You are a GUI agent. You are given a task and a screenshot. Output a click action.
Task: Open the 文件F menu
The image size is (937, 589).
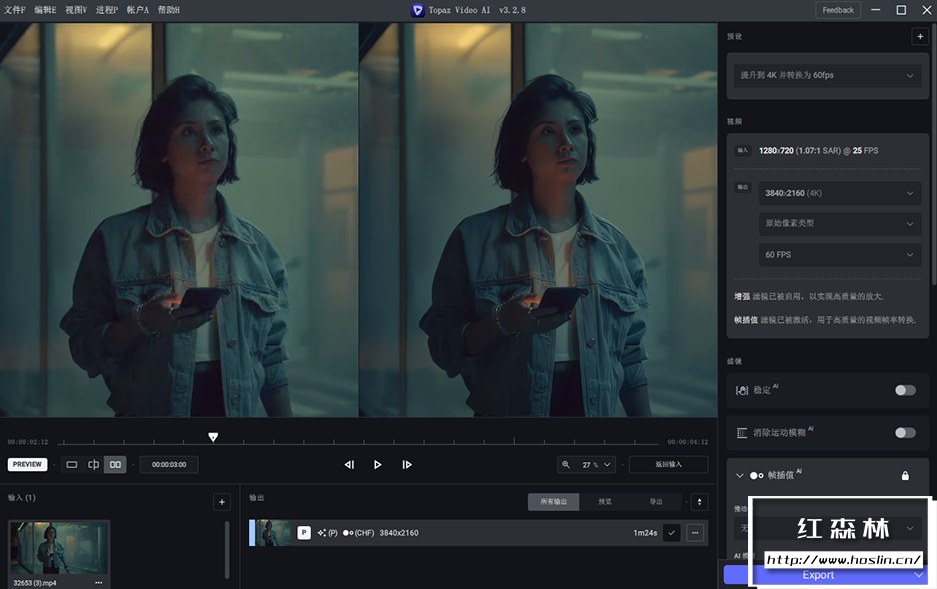tap(15, 10)
